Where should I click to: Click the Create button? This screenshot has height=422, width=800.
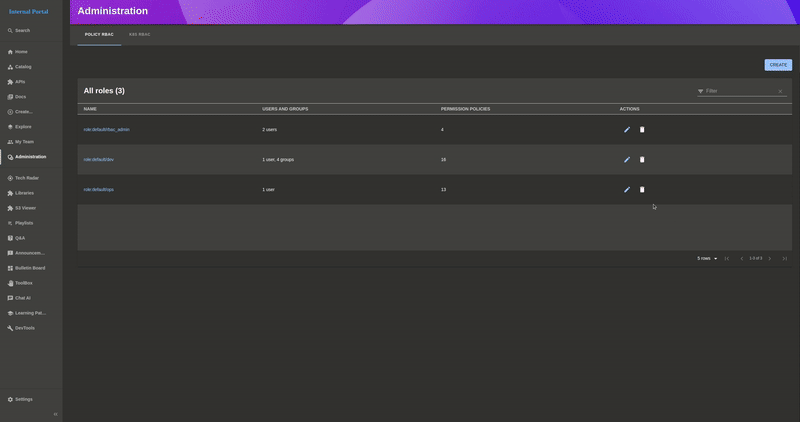tap(778, 65)
